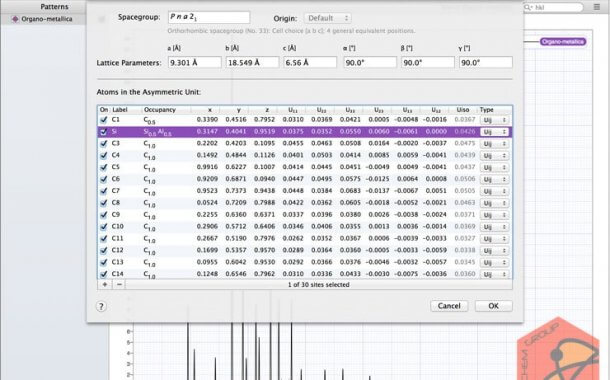Select the C11 atom row label

click(117, 238)
